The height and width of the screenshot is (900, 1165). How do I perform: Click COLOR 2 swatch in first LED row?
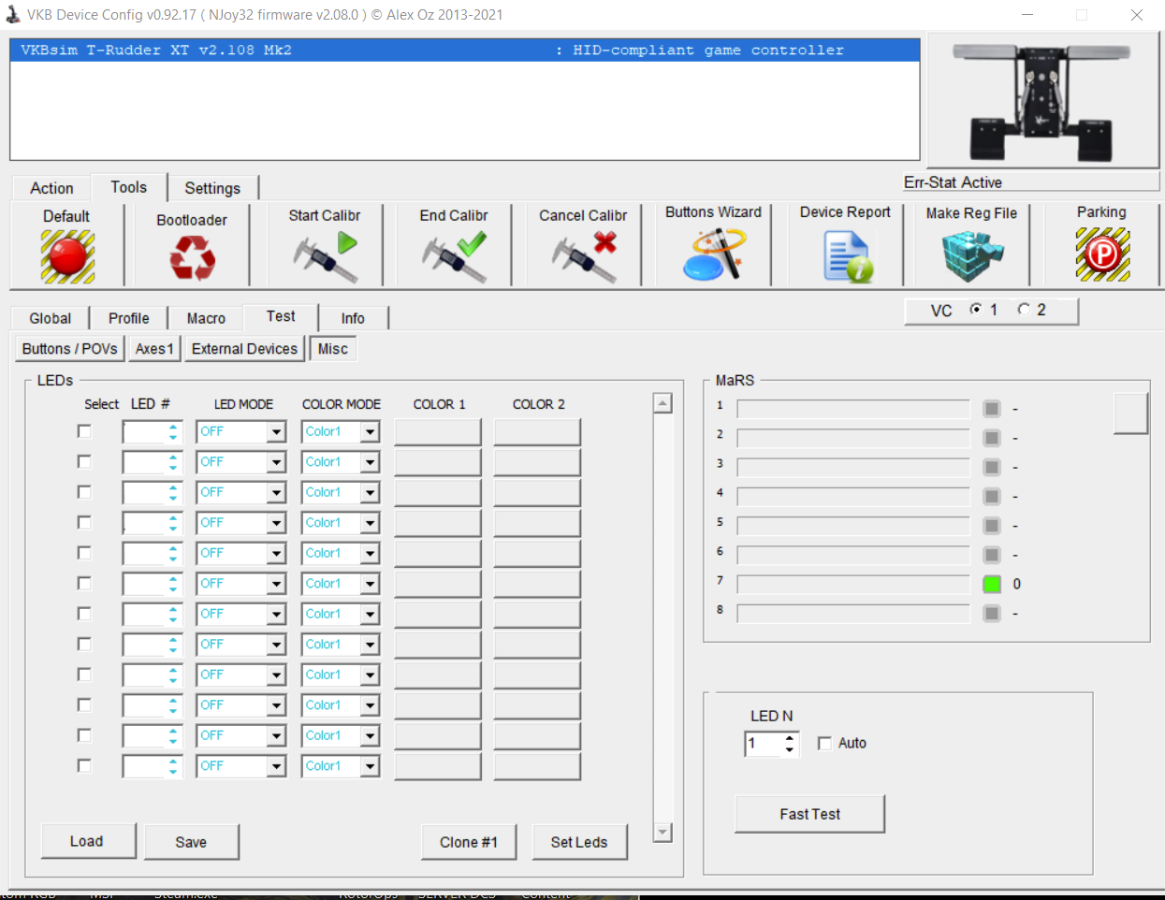(537, 432)
